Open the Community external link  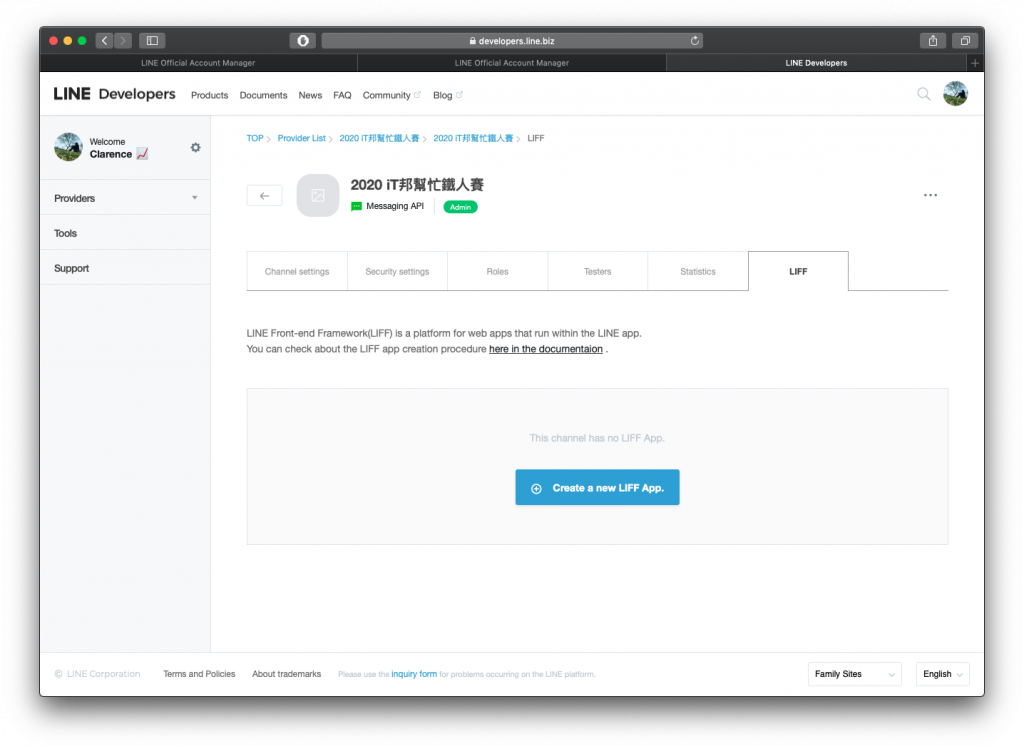[x=391, y=95]
